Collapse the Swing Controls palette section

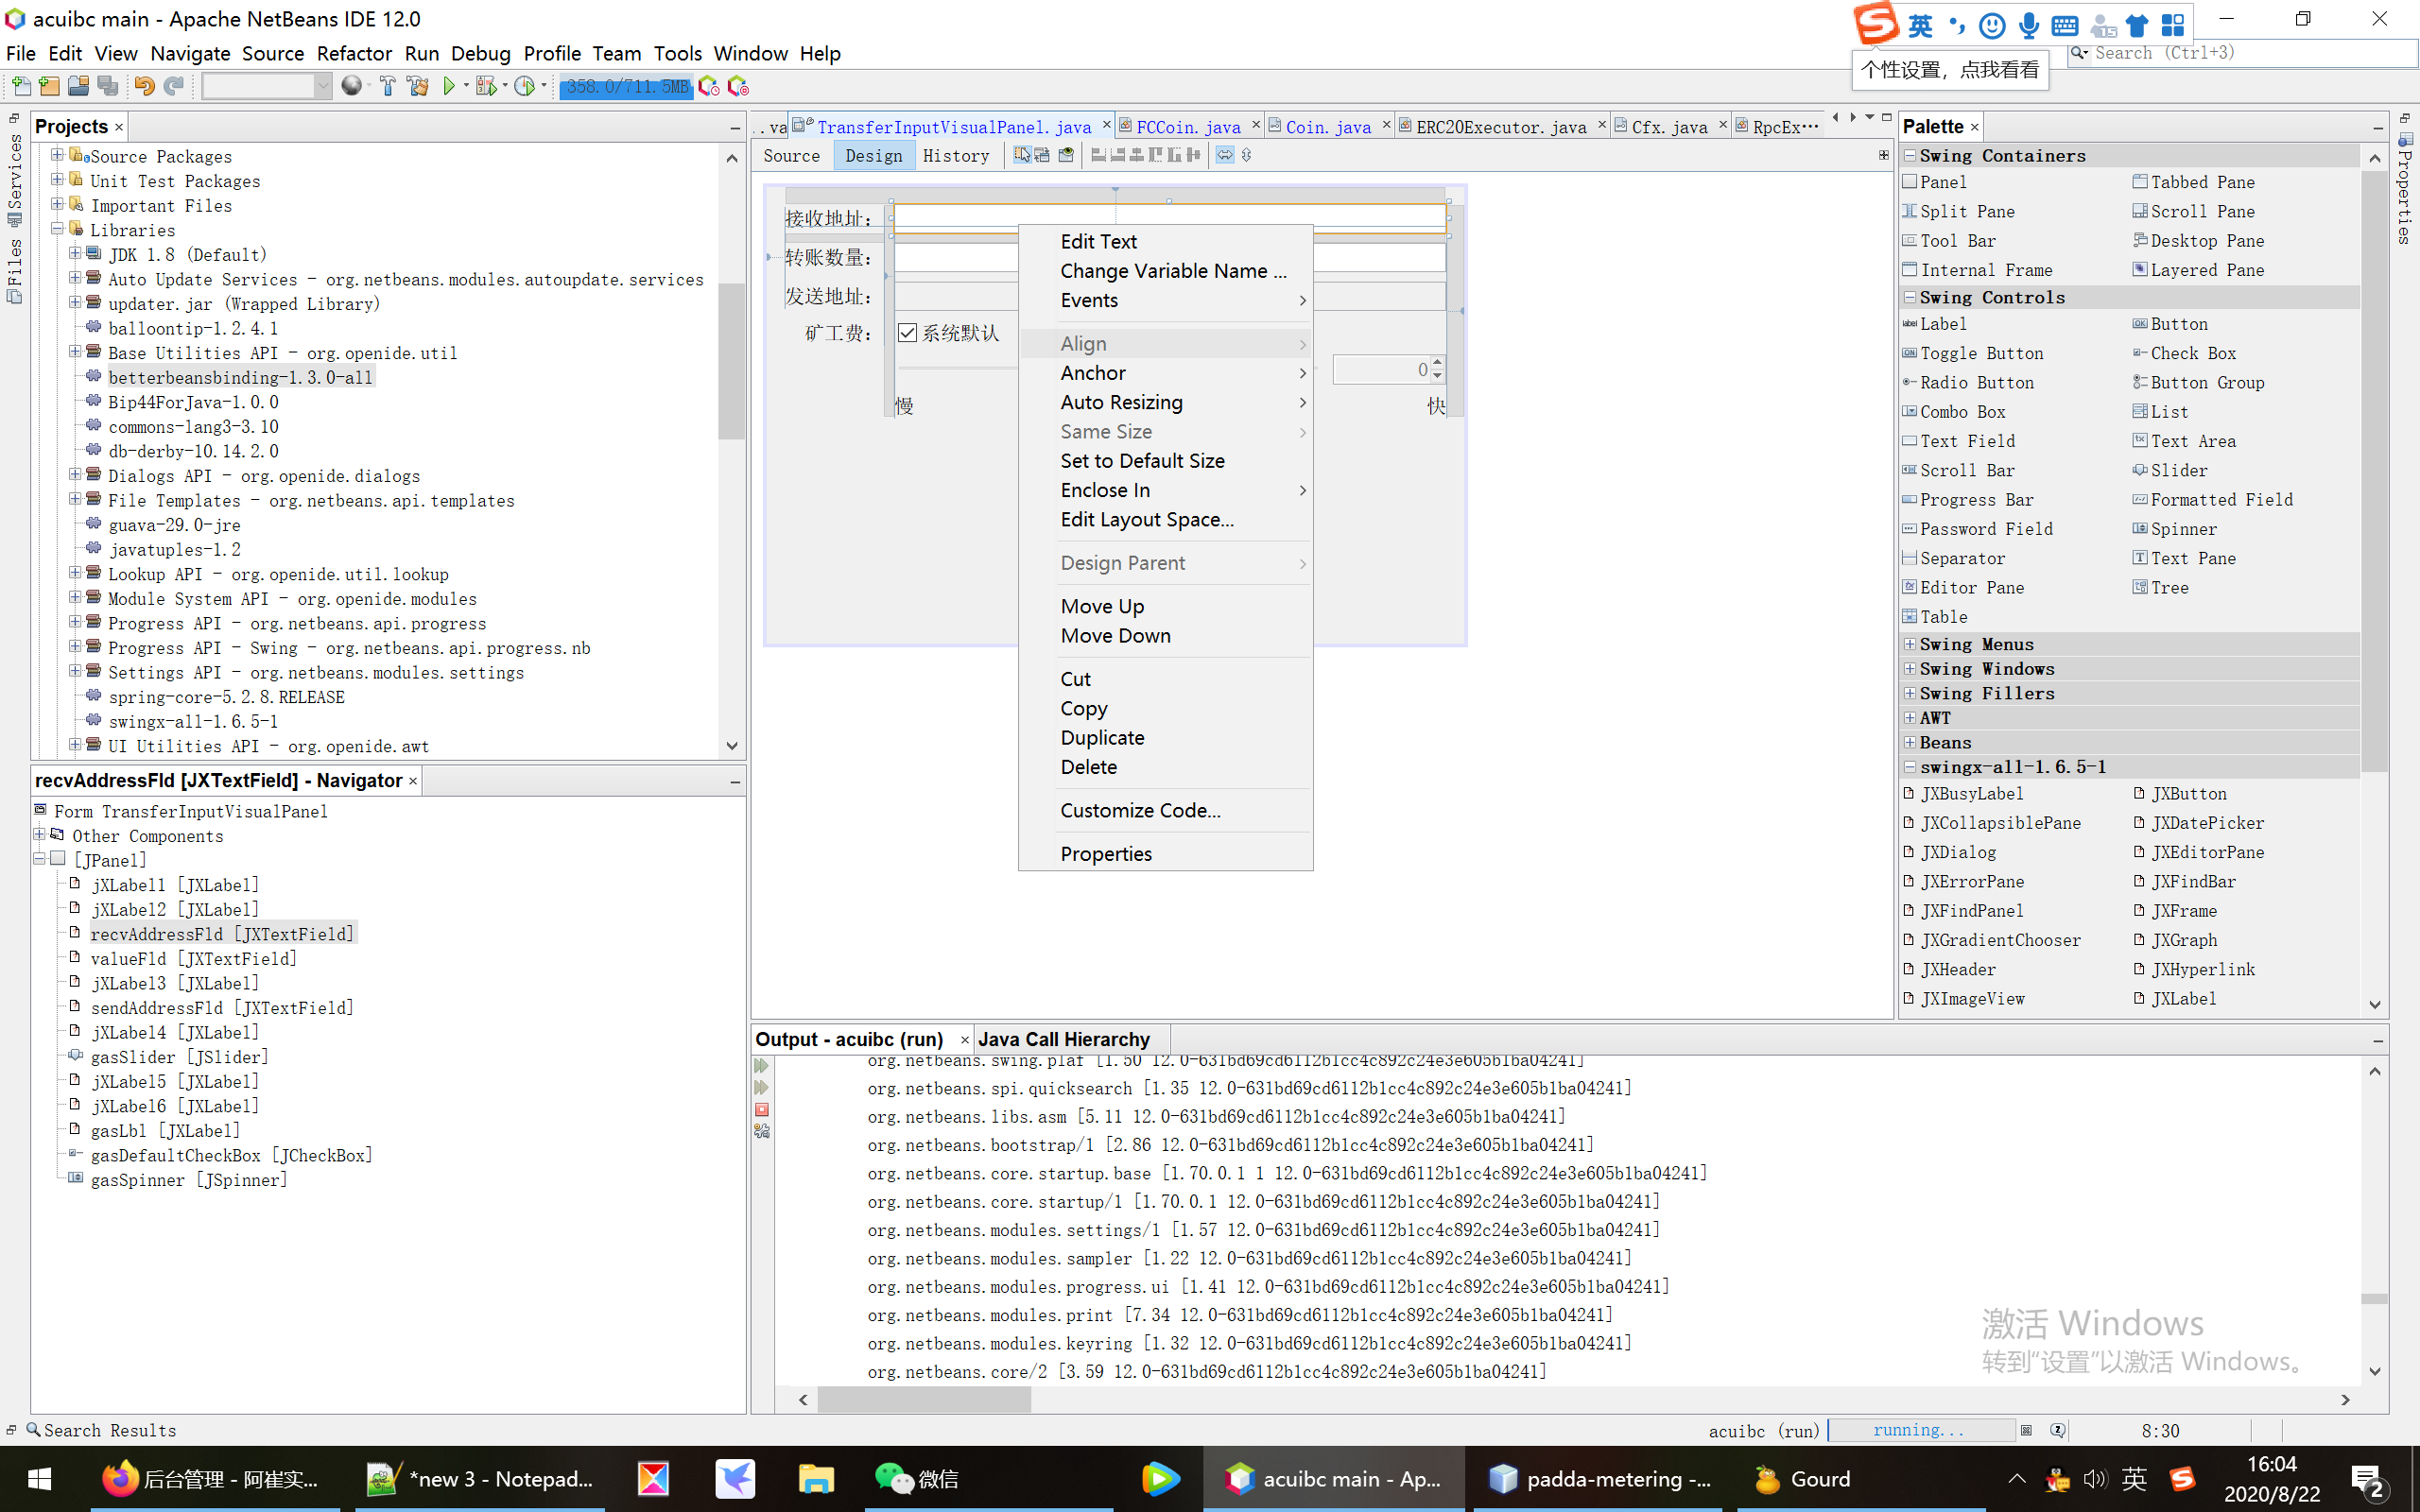pos(1910,297)
